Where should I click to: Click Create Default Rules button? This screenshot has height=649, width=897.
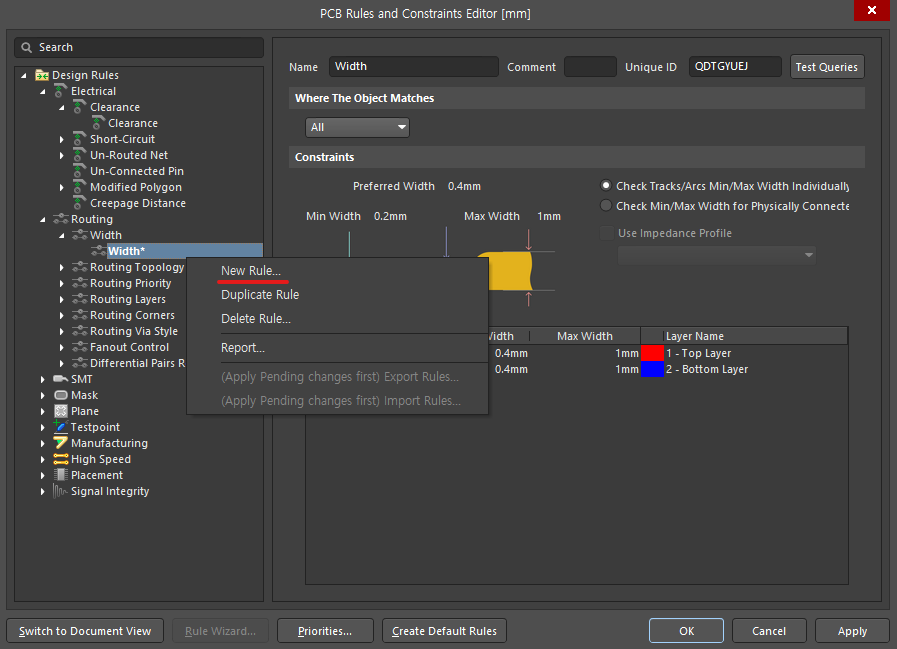(x=444, y=631)
